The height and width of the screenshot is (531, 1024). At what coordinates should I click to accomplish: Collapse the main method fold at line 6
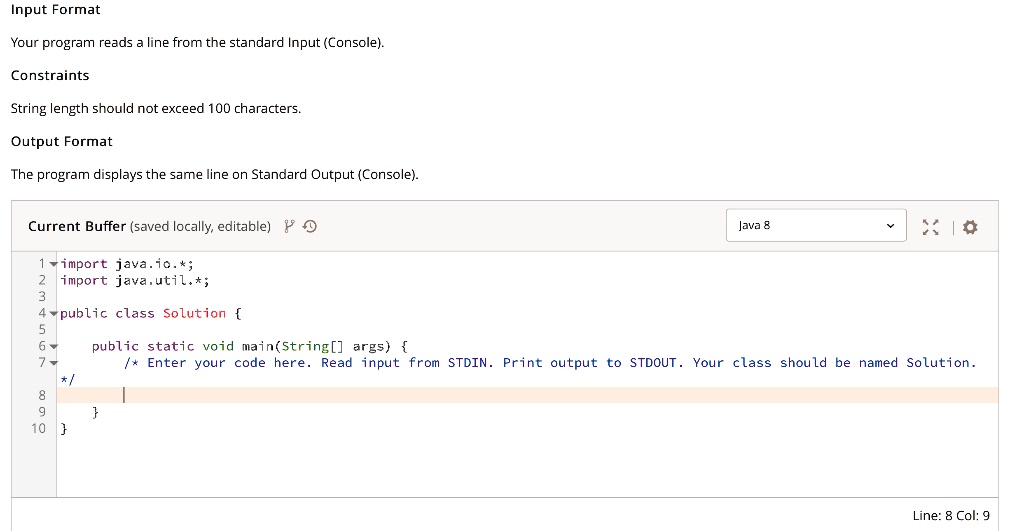coord(54,346)
